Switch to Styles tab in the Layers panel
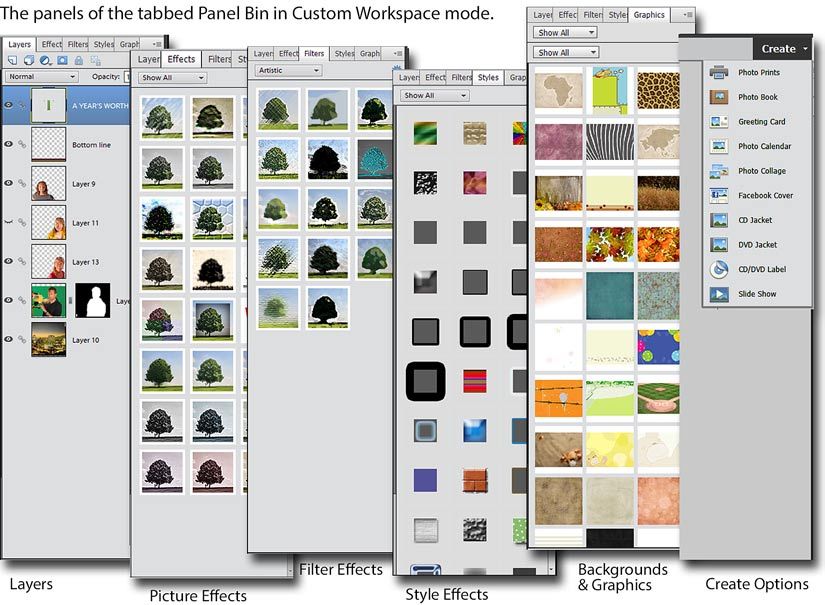The height and width of the screenshot is (605, 825). pos(103,44)
